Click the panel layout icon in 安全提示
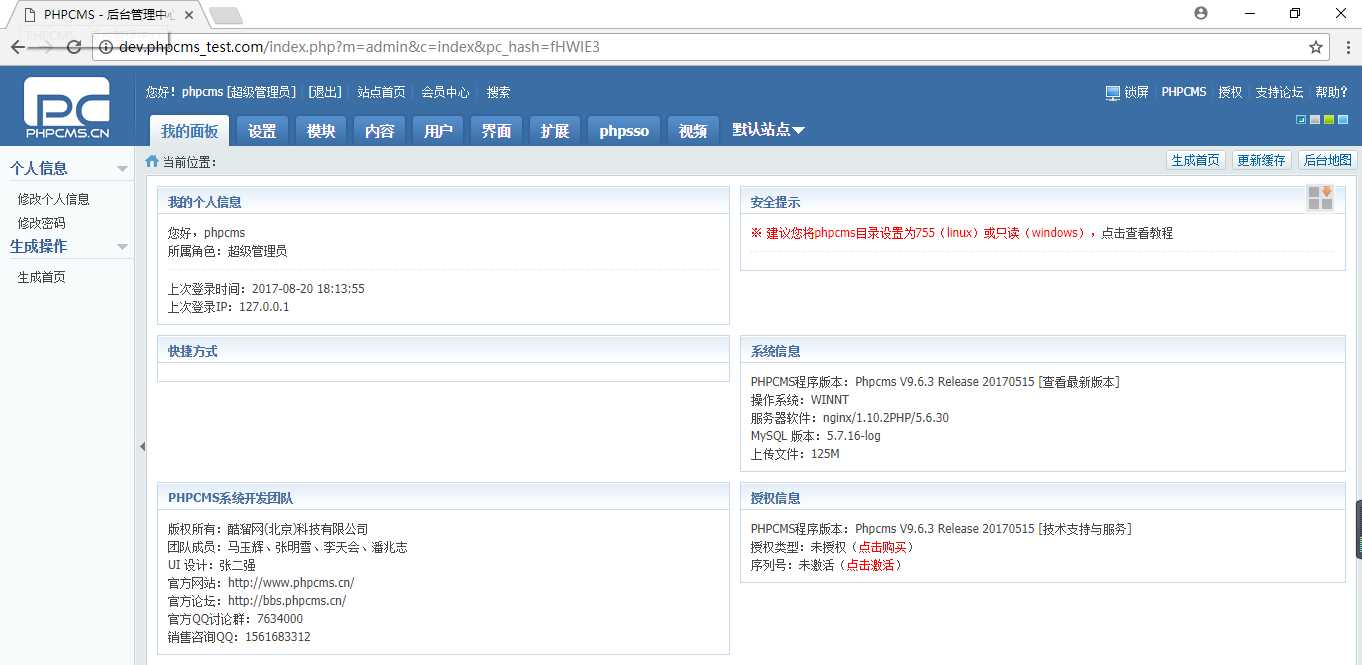The height and width of the screenshot is (665, 1362). pyautogui.click(x=1320, y=198)
